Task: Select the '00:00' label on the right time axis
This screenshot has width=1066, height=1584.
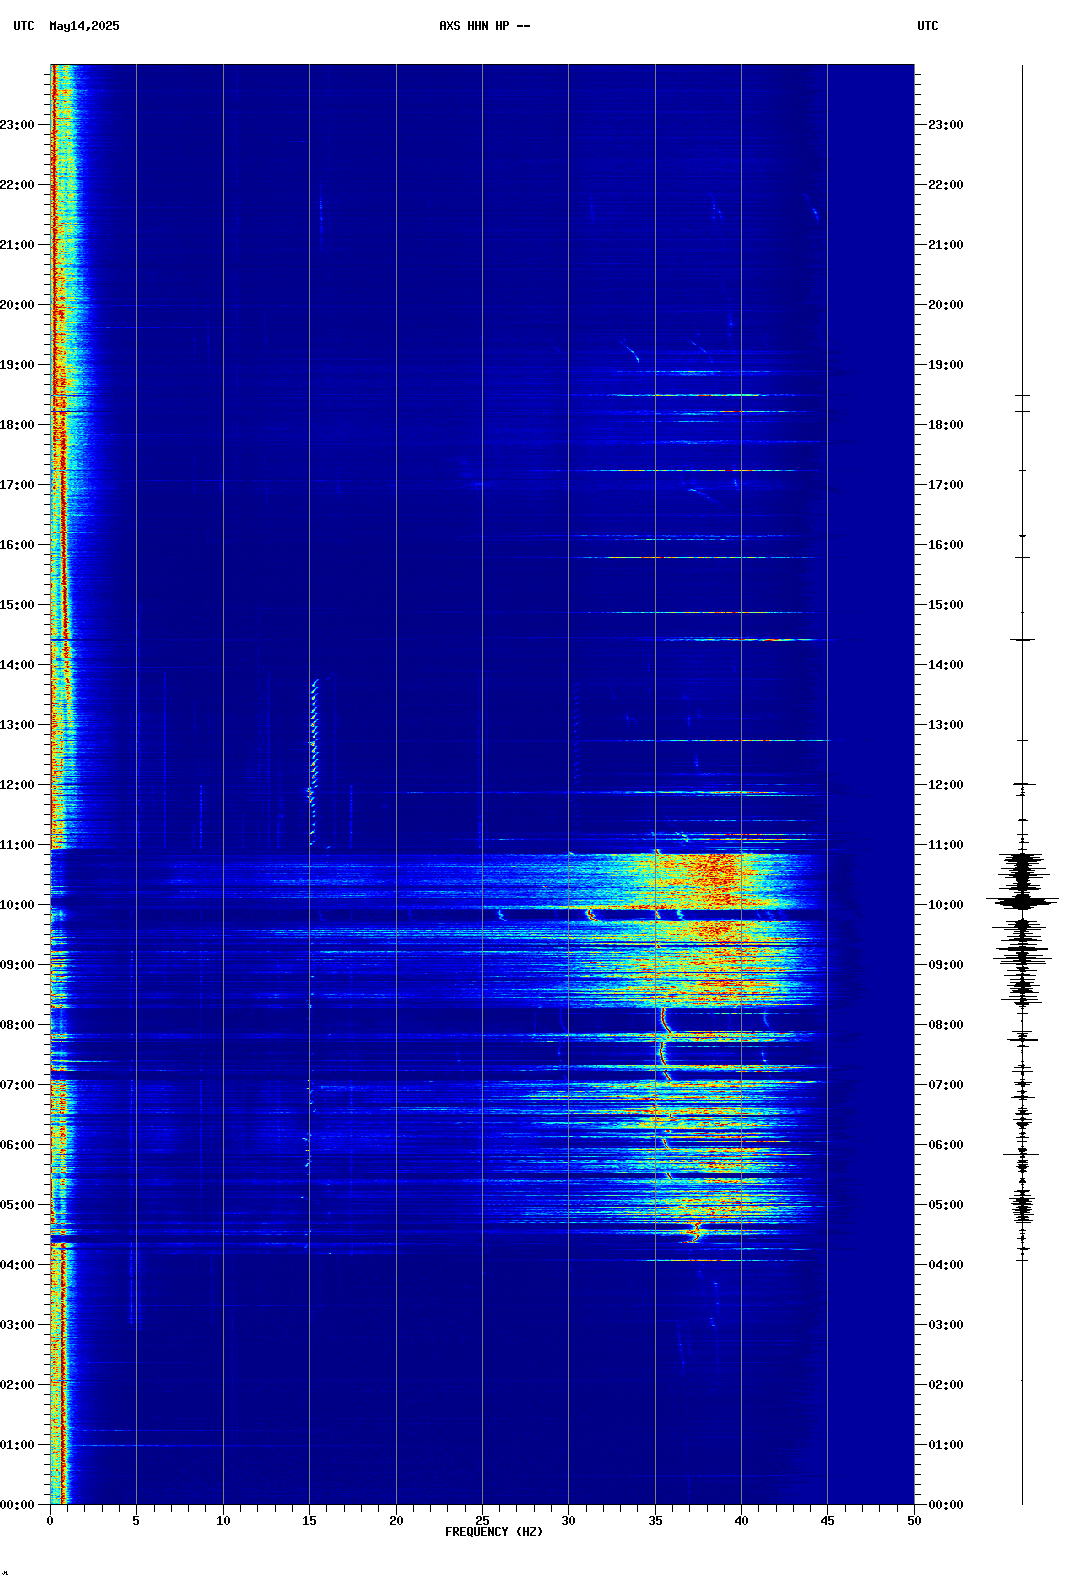Action: [x=946, y=1505]
